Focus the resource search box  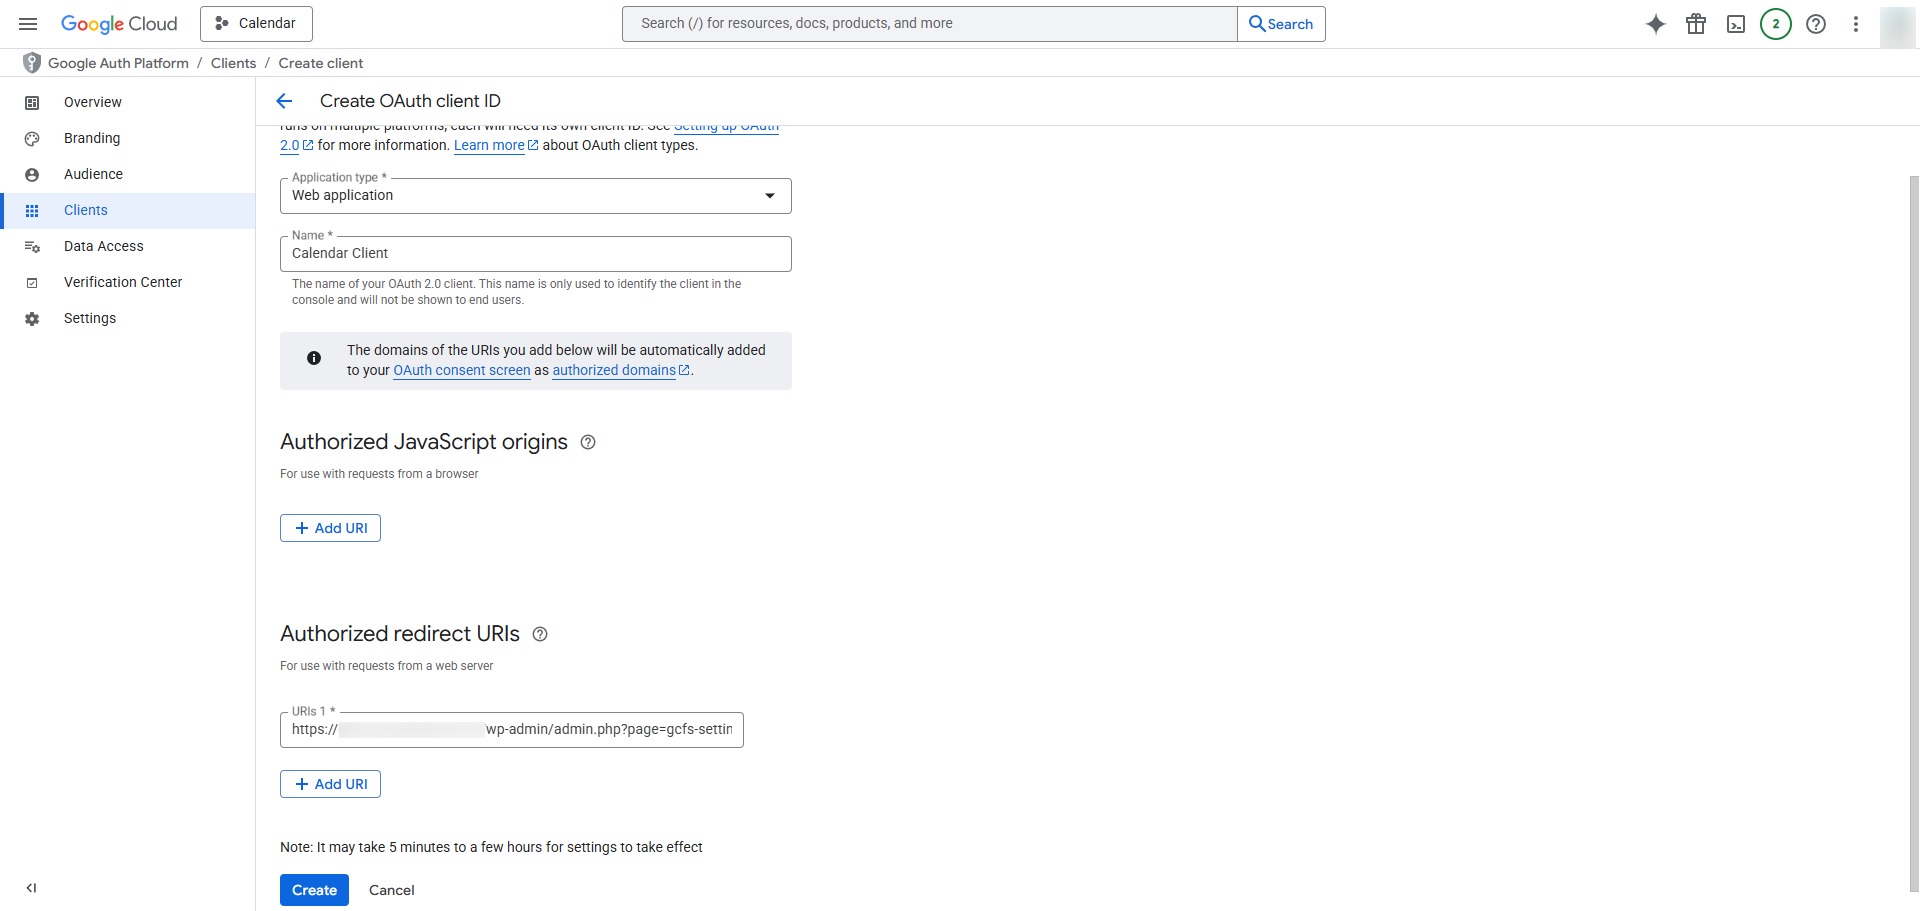(930, 24)
